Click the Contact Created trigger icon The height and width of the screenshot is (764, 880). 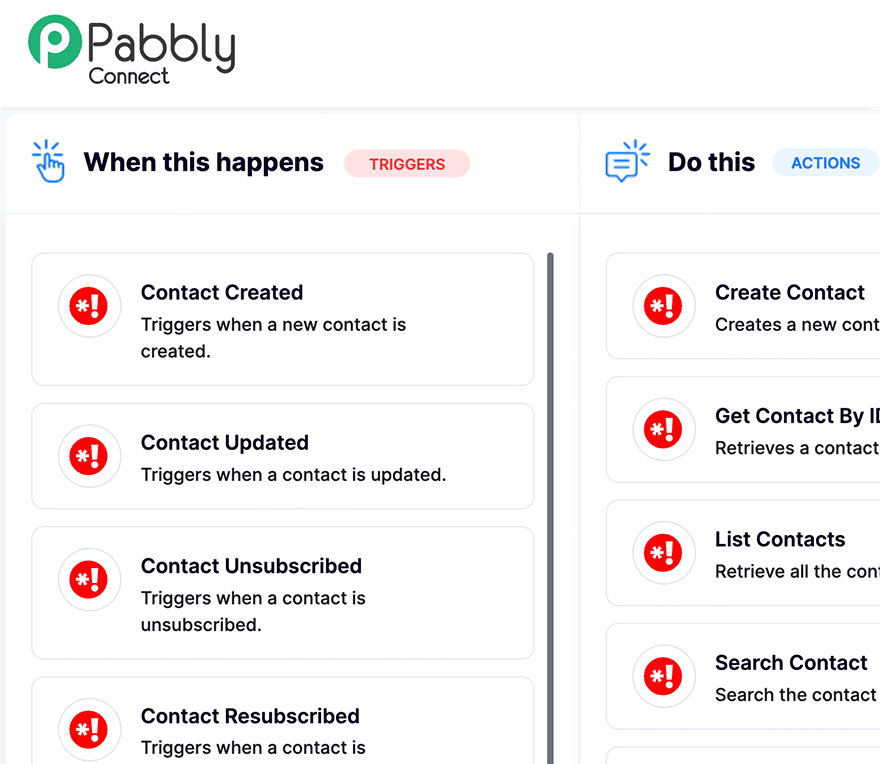coord(90,306)
